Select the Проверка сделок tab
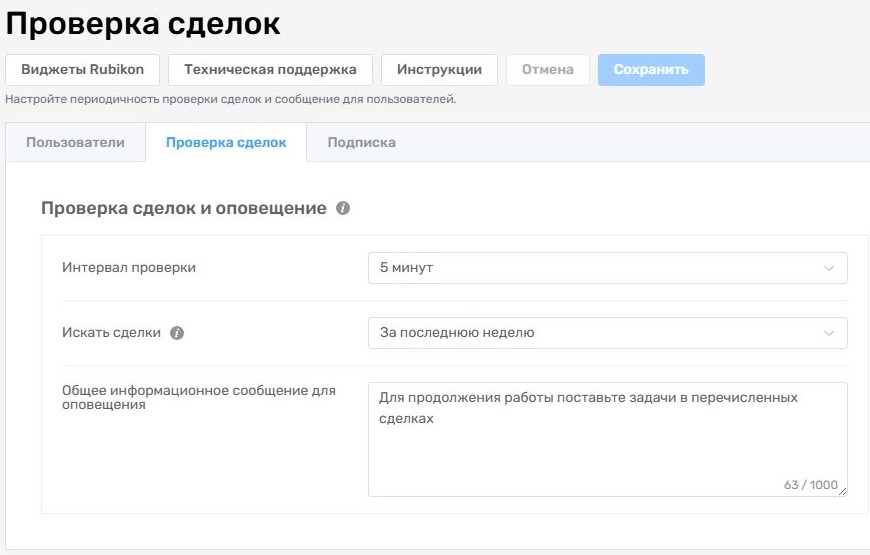Image resolution: width=870 pixels, height=555 pixels. pyautogui.click(x=226, y=143)
